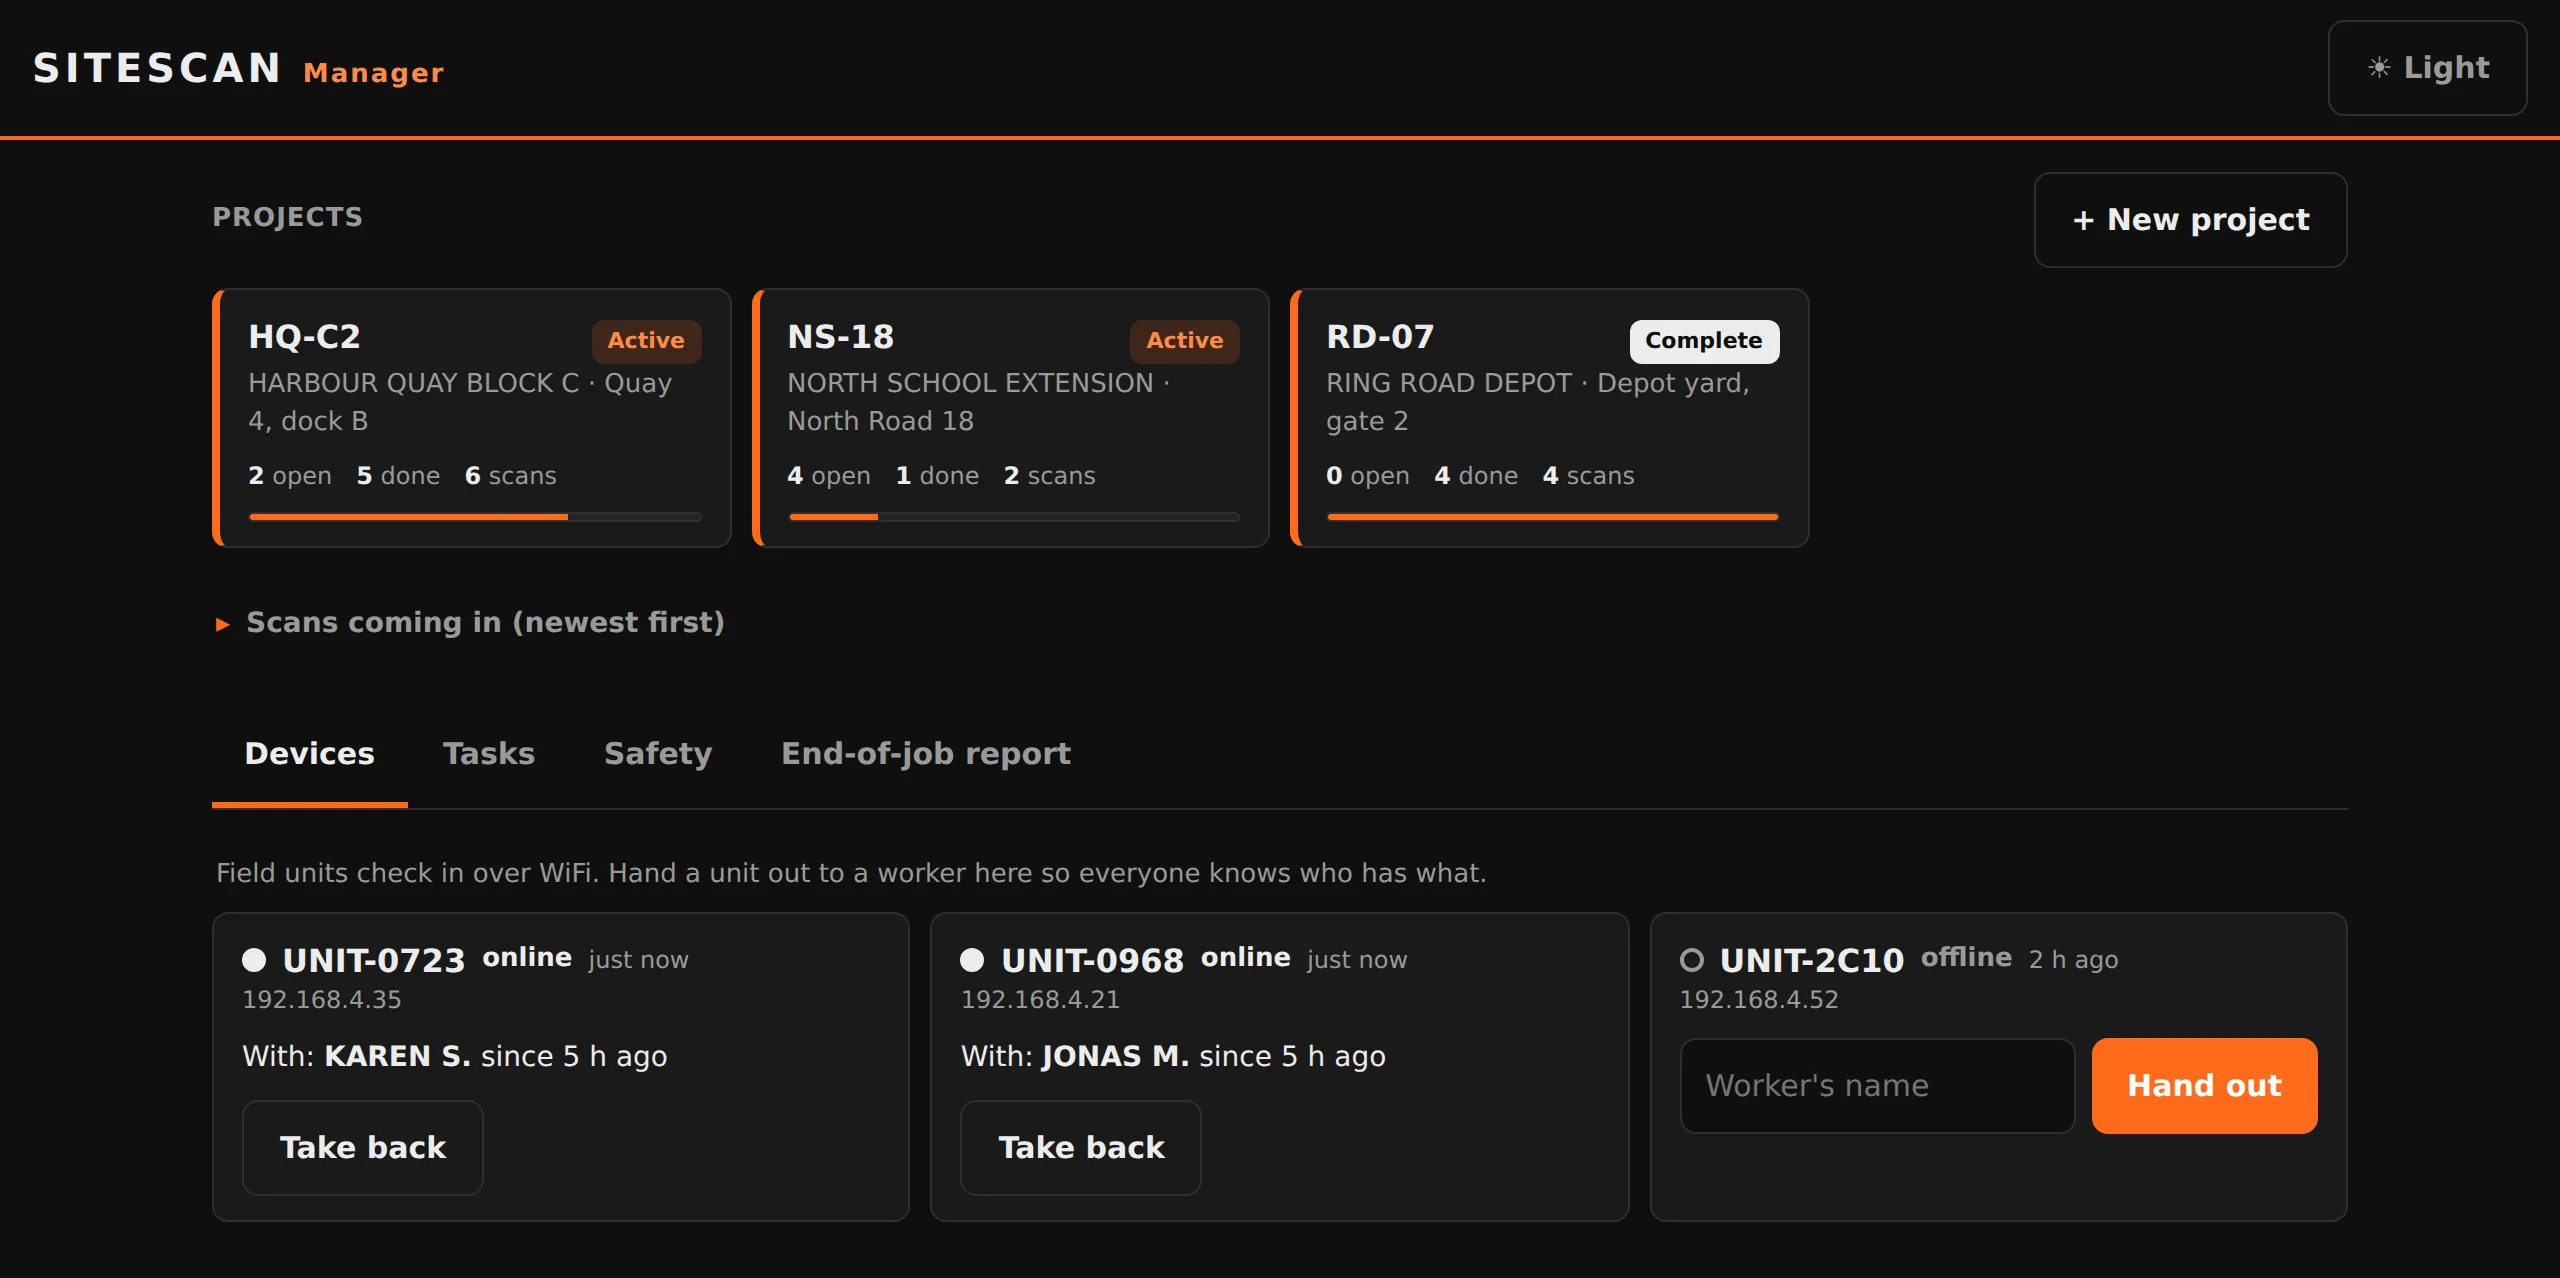This screenshot has height=1278, width=2560.
Task: Click the sun icon in theme button
Action: (2379, 68)
